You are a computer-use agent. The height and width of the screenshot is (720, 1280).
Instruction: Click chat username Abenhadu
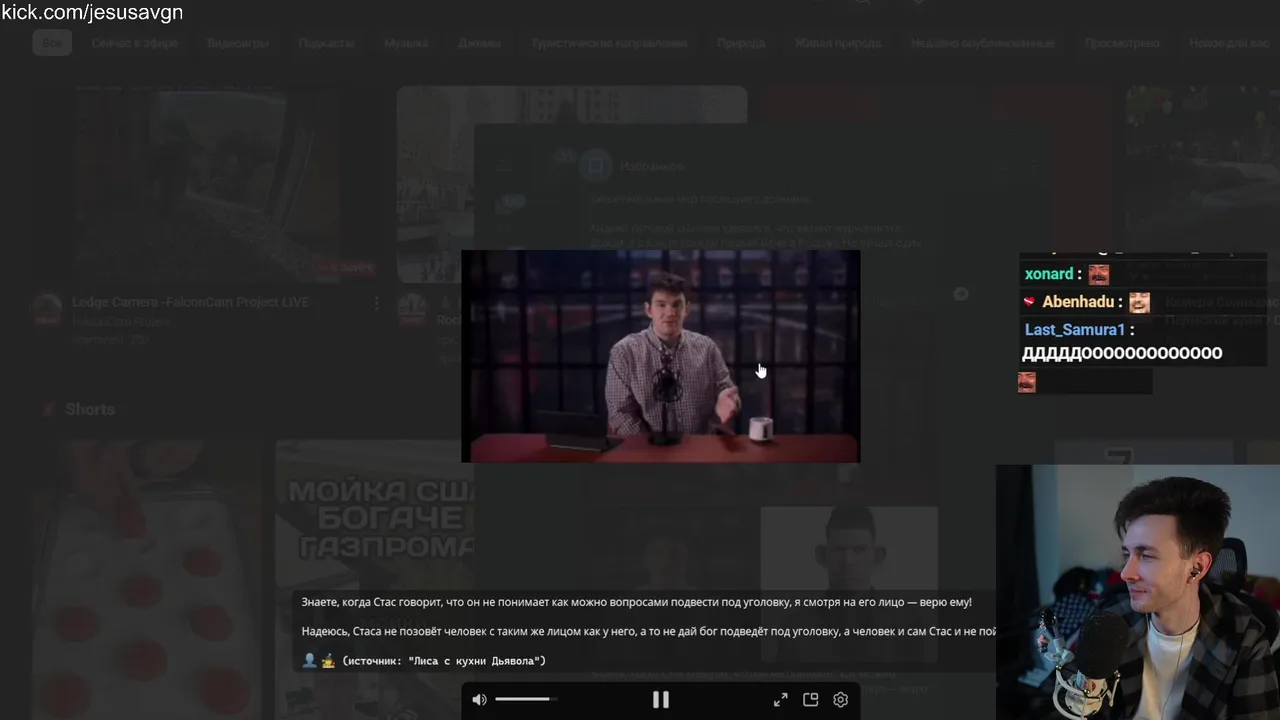tap(1078, 302)
